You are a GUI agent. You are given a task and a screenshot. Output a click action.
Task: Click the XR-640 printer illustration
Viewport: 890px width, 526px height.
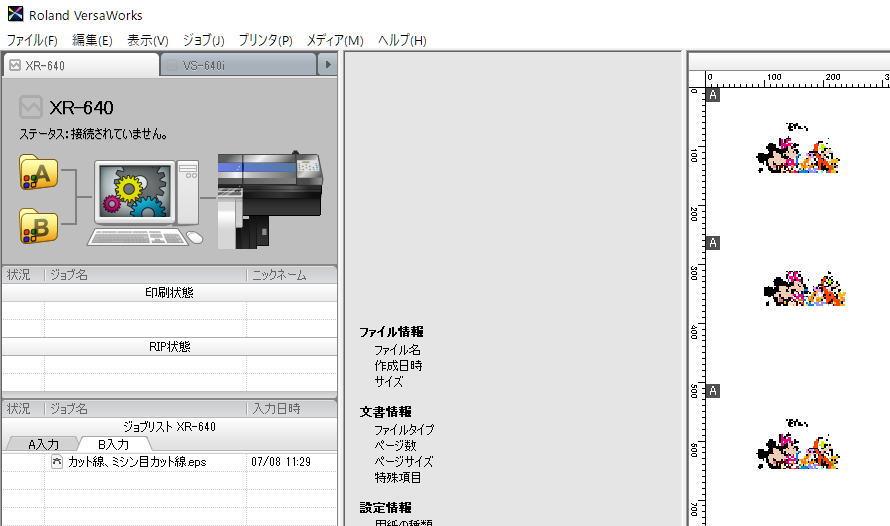[x=270, y=200]
